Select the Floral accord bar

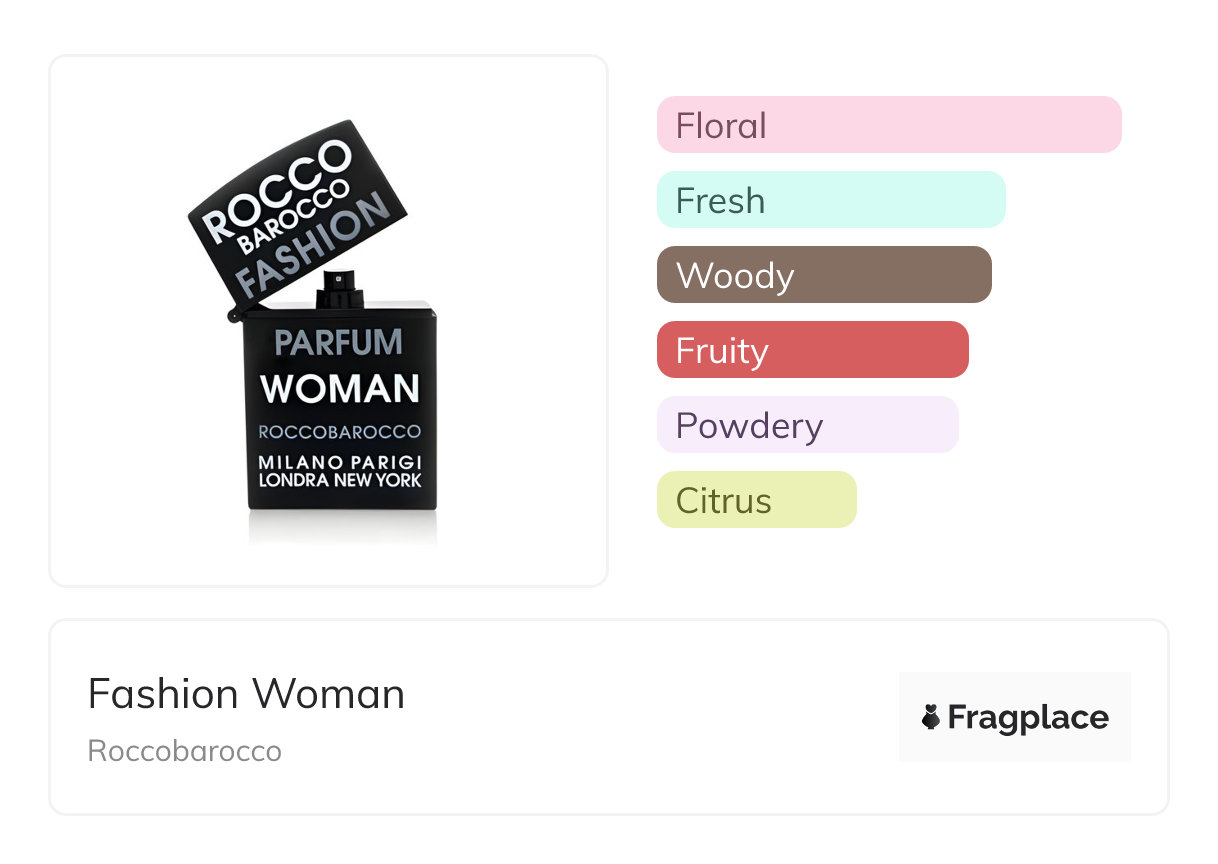[x=889, y=125]
